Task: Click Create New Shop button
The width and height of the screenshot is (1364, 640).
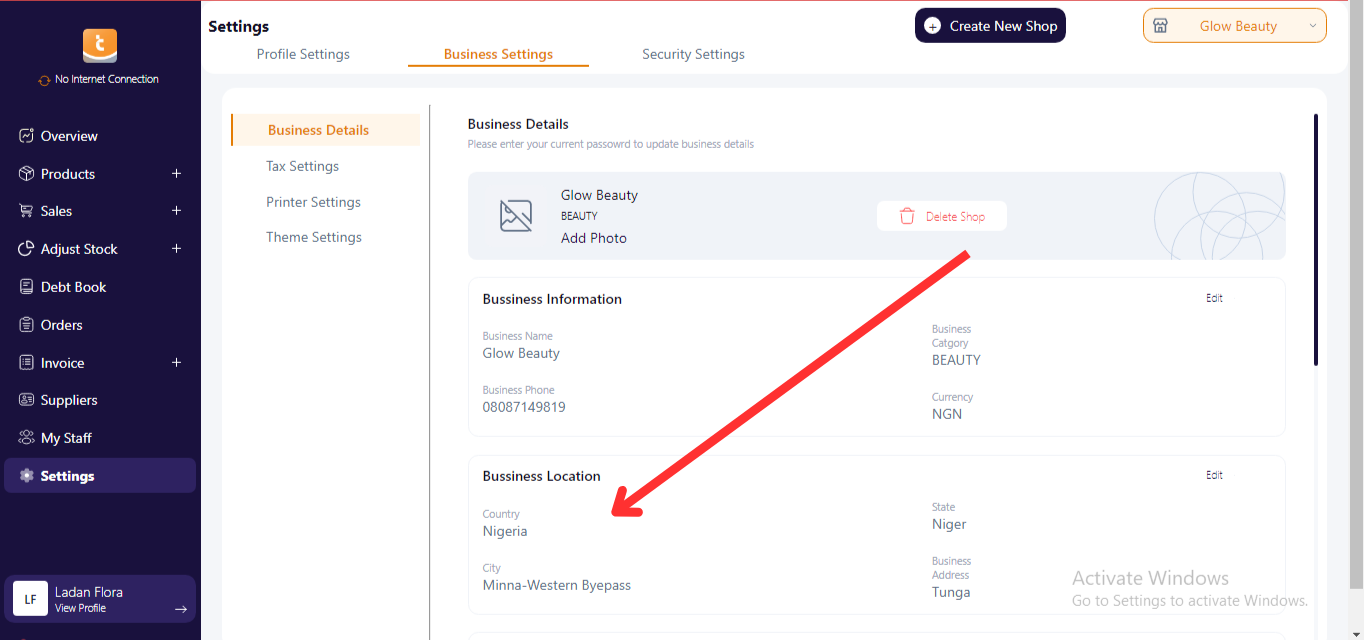Action: [x=990, y=26]
